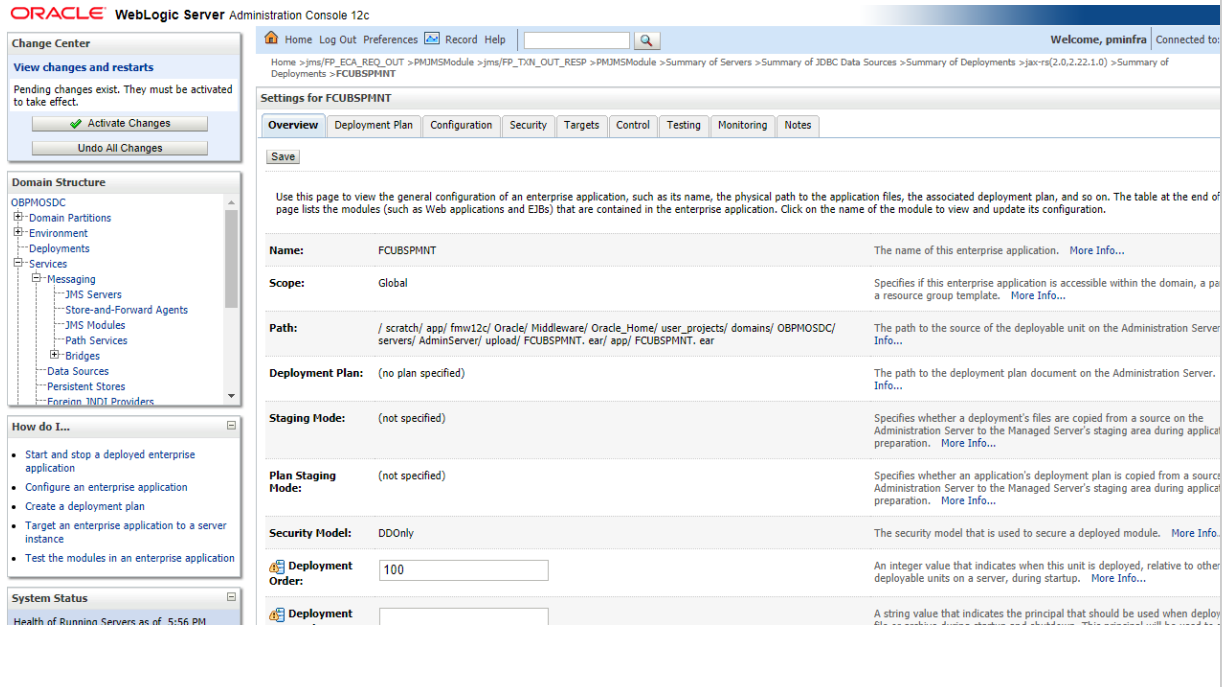Image resolution: width=1222 pixels, height=687 pixels.
Task: Click the Log Out link
Action: click(337, 40)
